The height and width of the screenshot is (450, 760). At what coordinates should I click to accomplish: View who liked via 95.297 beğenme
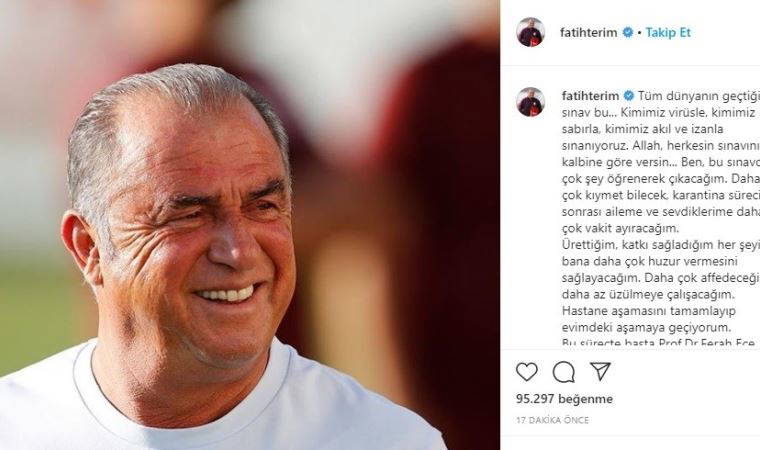pyautogui.click(x=564, y=399)
